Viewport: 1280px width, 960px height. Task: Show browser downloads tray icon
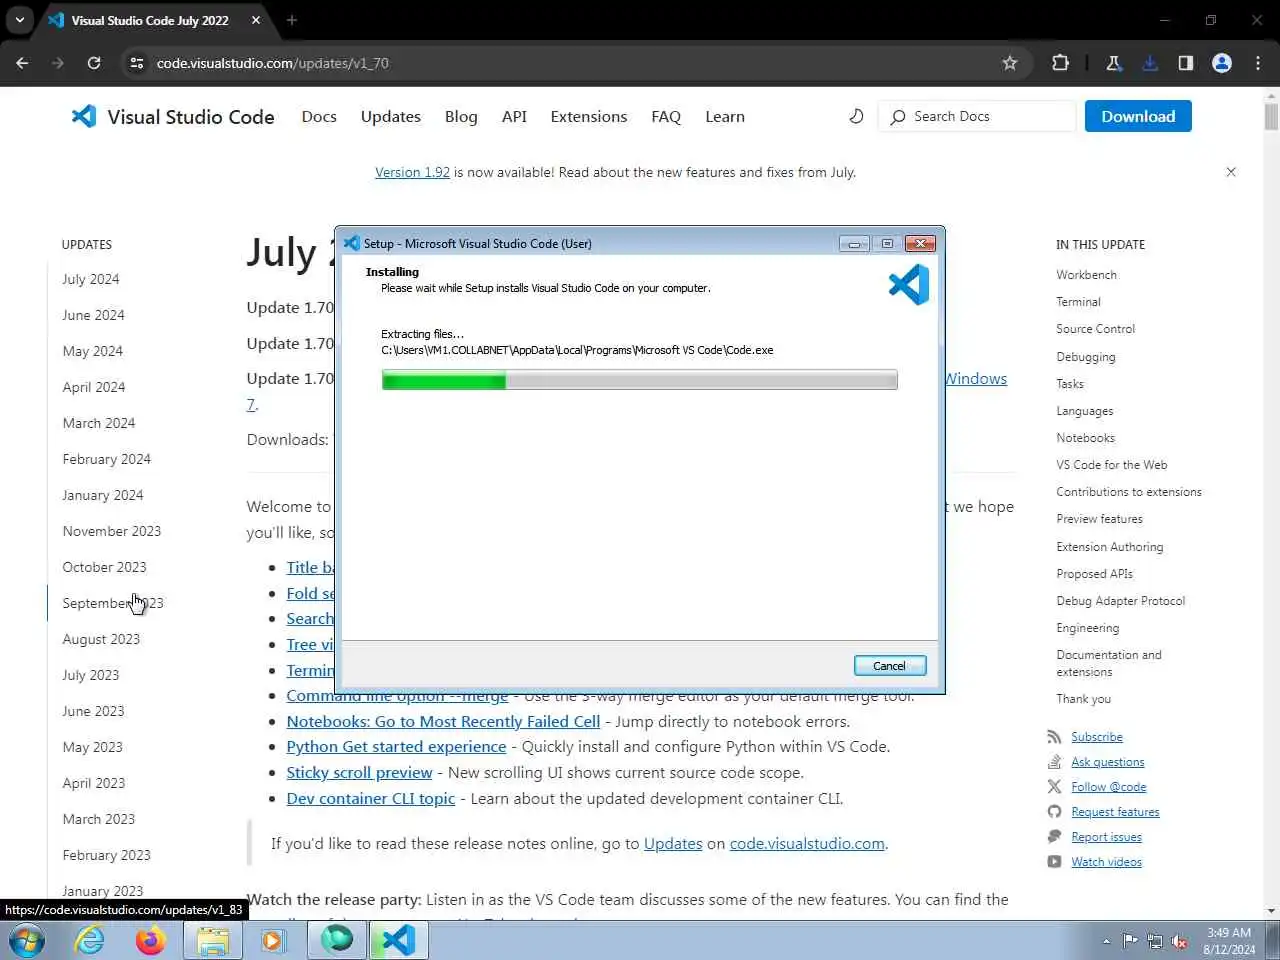point(1150,63)
